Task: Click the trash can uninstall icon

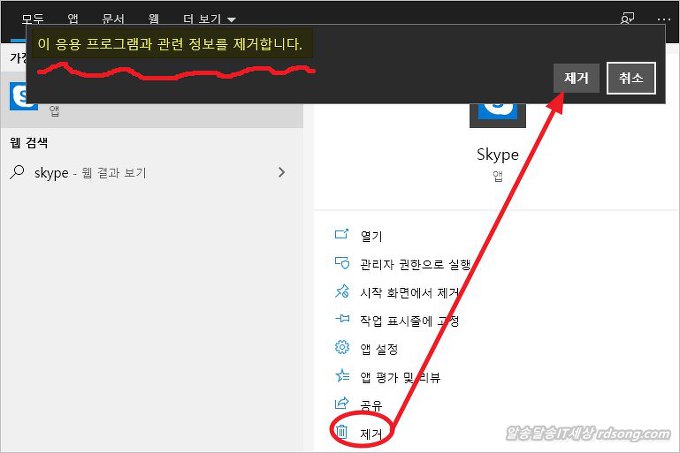Action: [342, 432]
